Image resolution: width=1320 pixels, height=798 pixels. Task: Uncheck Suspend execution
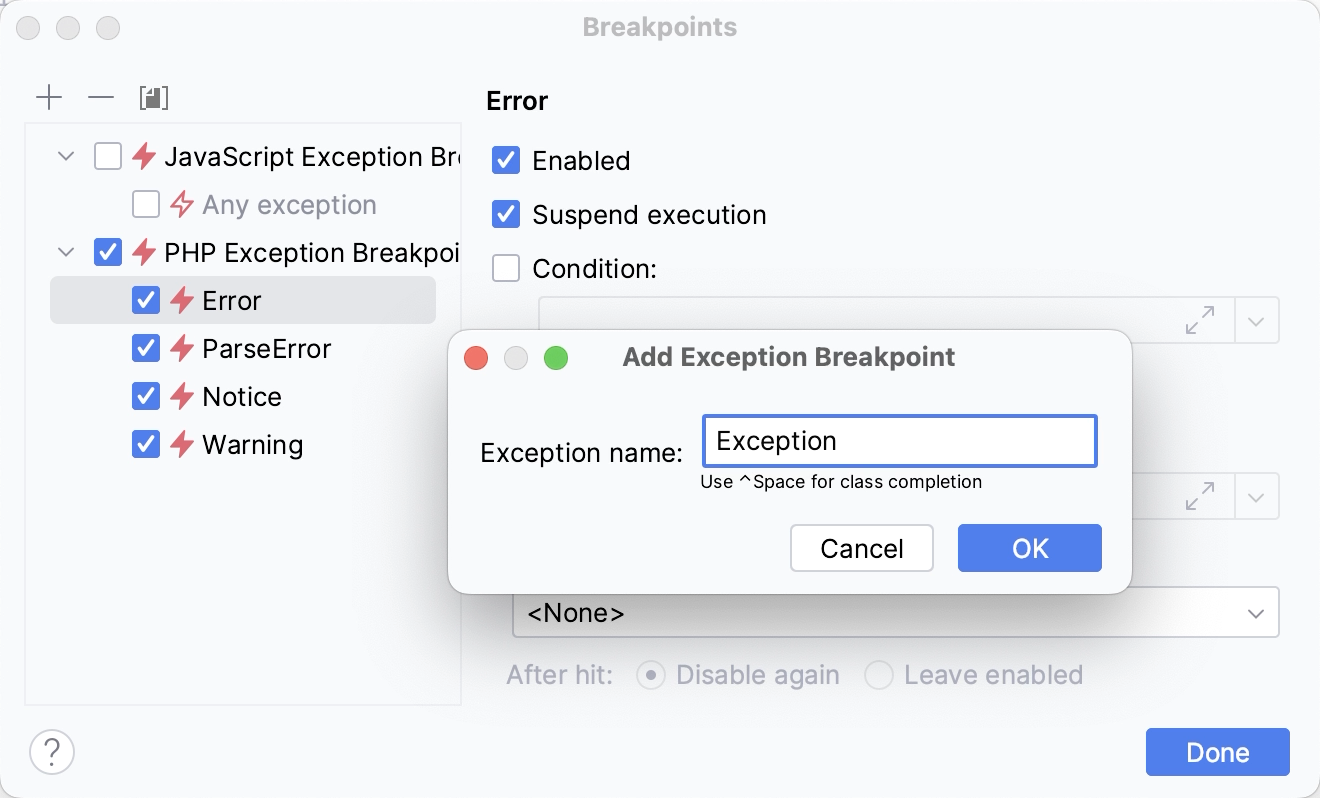(505, 214)
